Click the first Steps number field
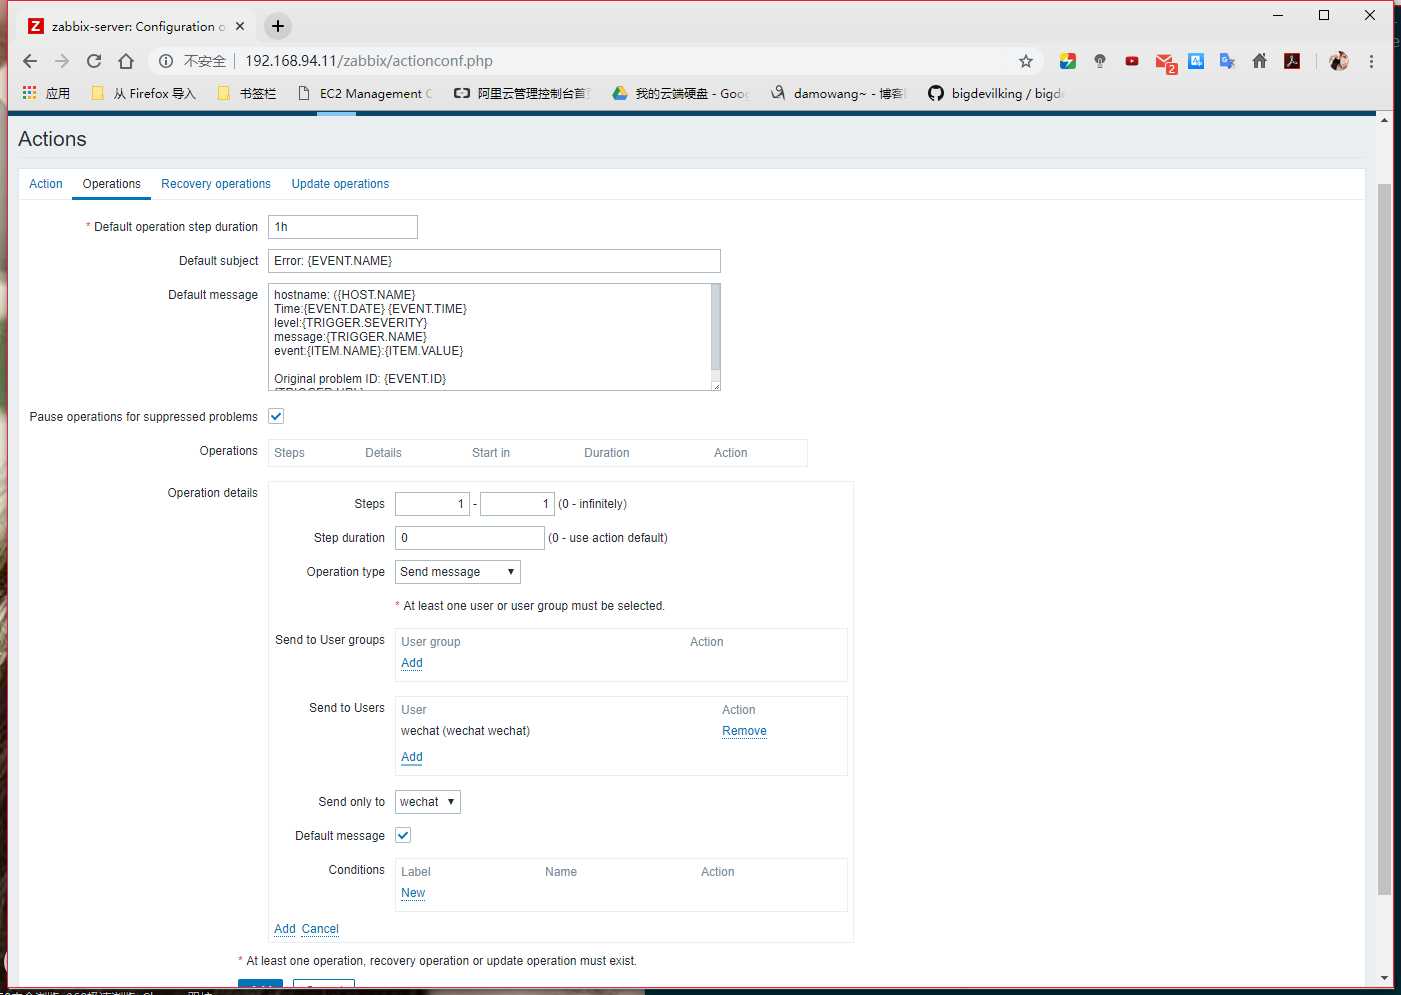Image resolution: width=1401 pixels, height=995 pixels. click(x=432, y=504)
